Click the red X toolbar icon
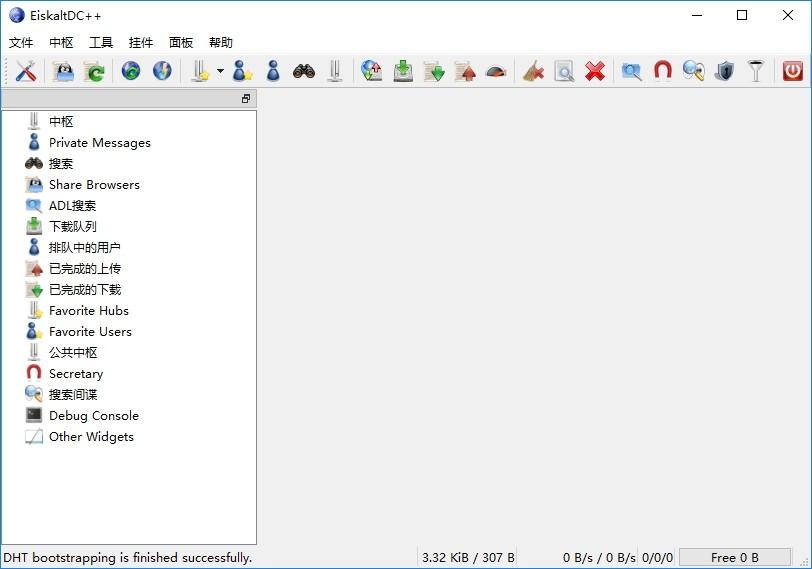Screen dimensions: 812x569 (595, 71)
